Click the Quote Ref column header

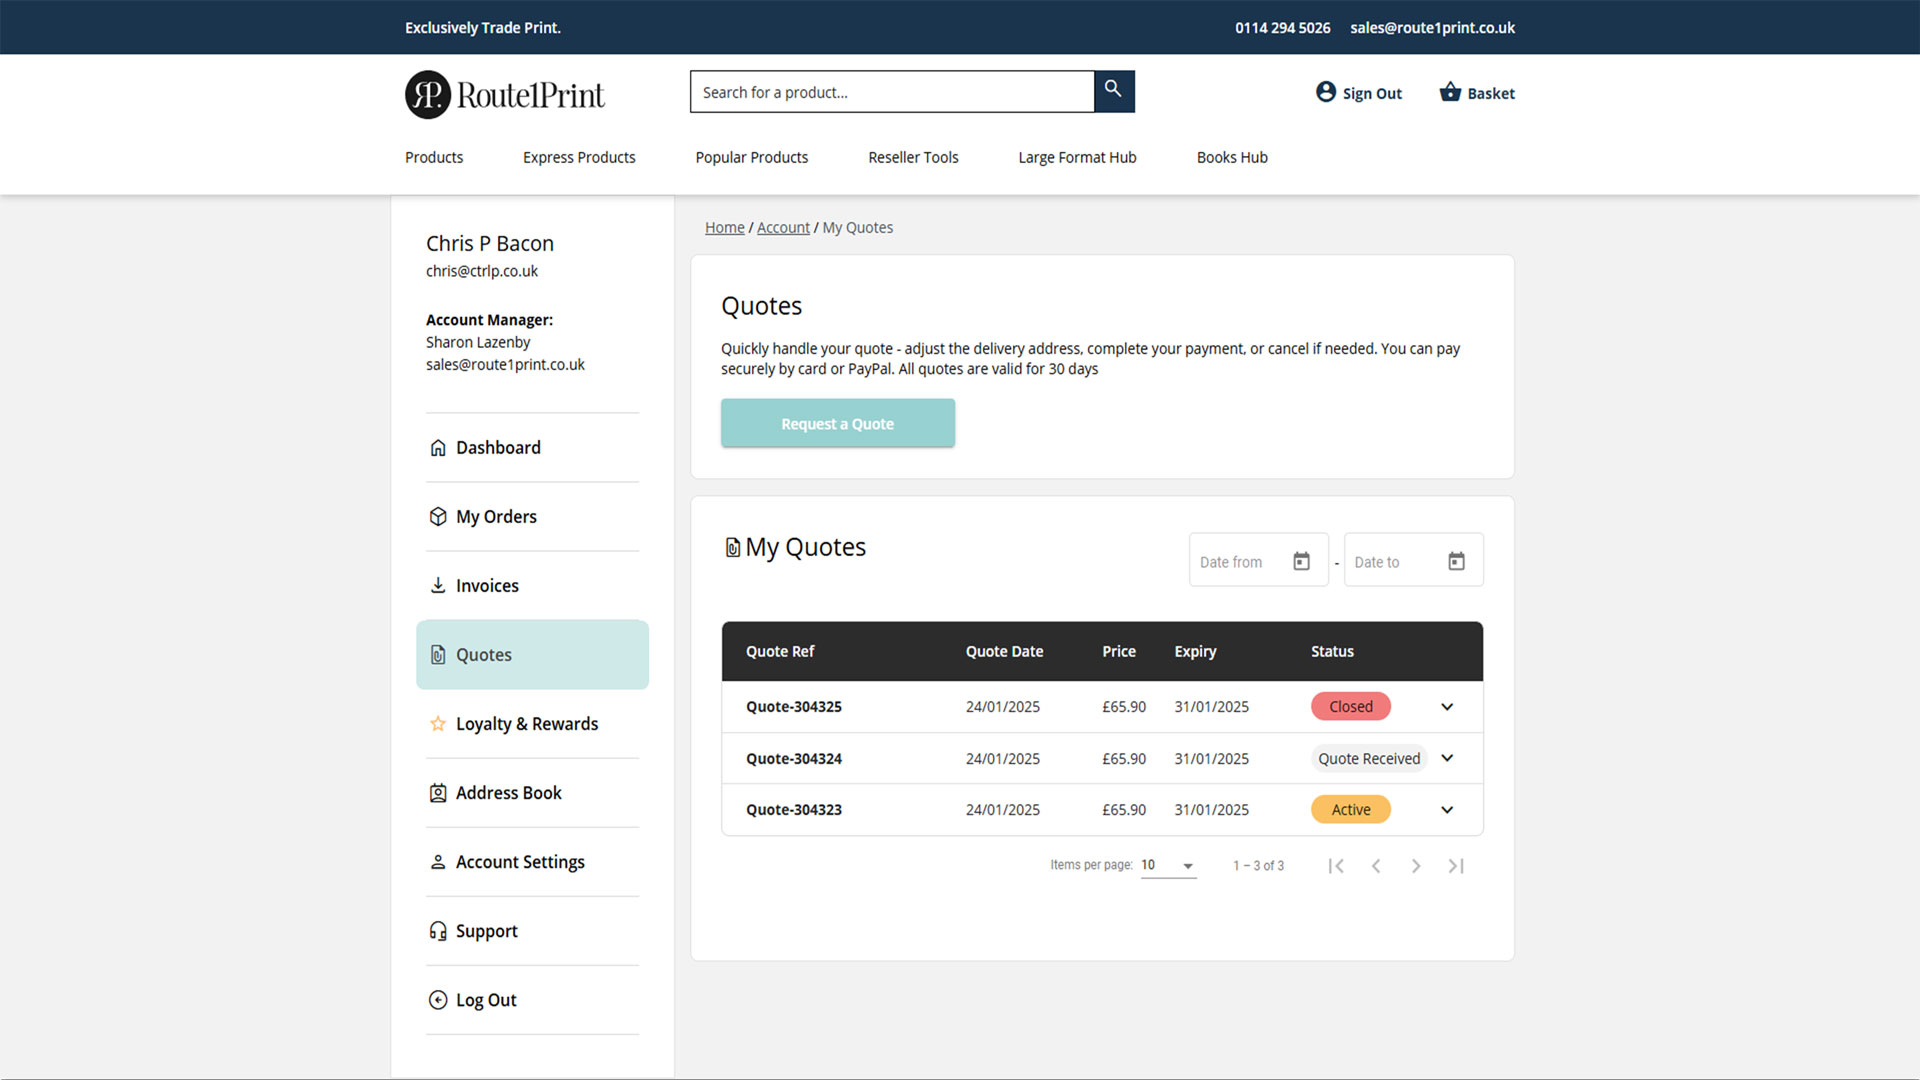pyautogui.click(x=780, y=651)
